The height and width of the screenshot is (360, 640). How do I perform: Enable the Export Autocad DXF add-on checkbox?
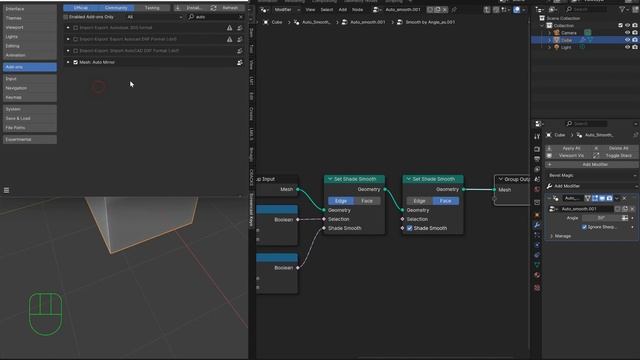coord(76,39)
